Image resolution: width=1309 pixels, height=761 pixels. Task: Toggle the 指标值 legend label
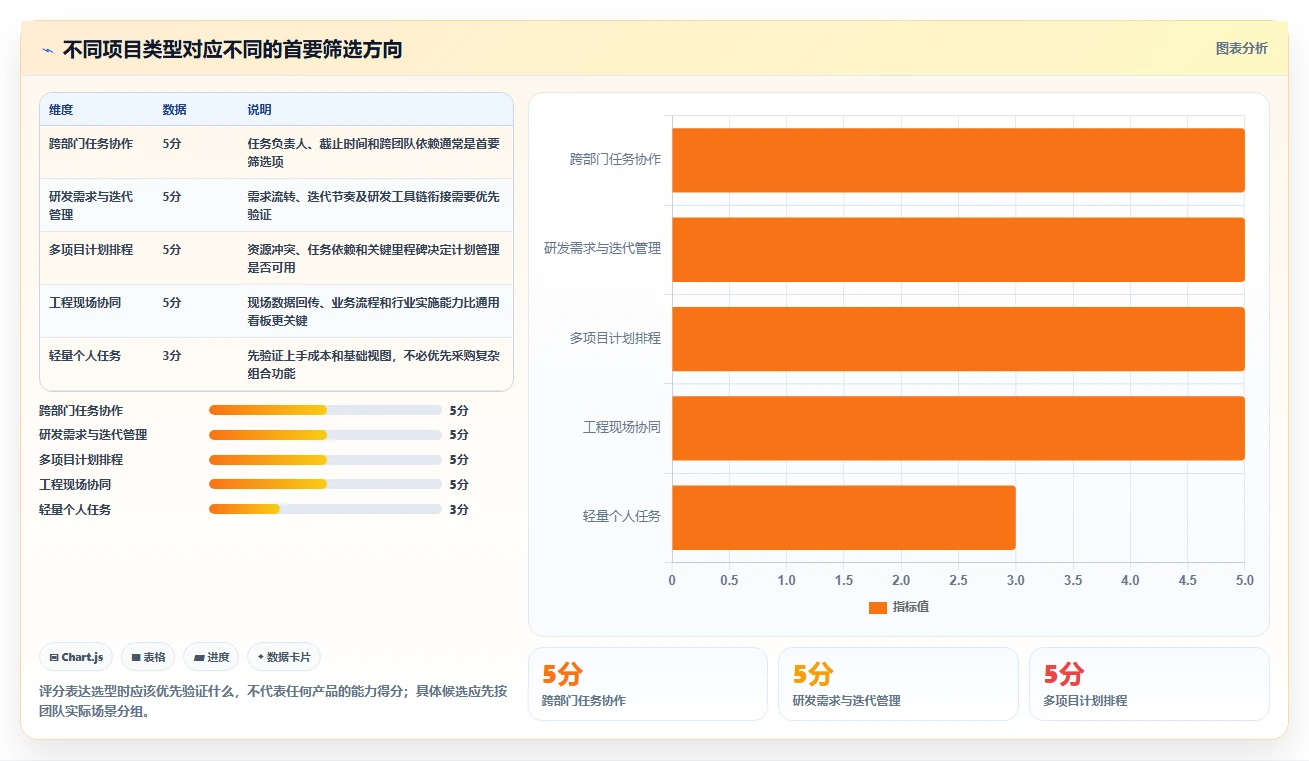tap(911, 607)
